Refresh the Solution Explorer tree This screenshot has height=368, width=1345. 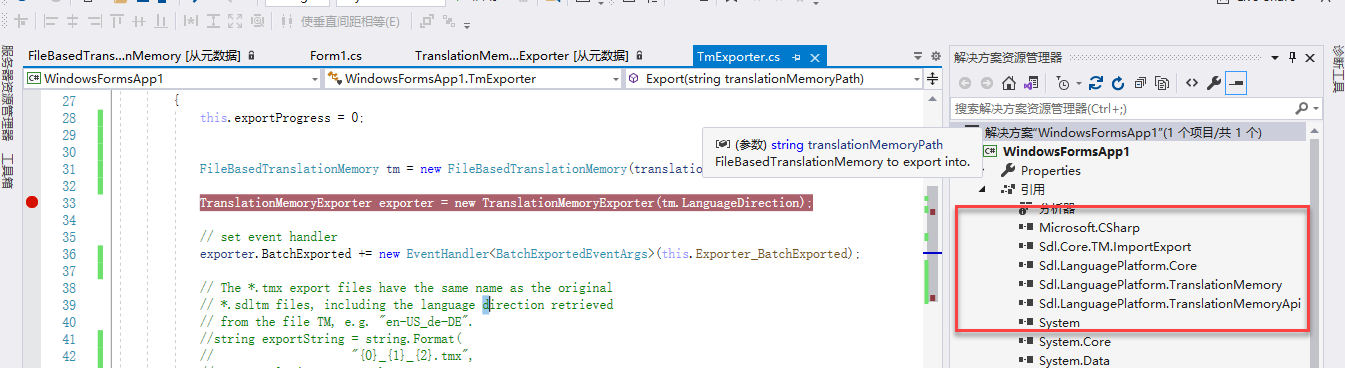click(1118, 84)
